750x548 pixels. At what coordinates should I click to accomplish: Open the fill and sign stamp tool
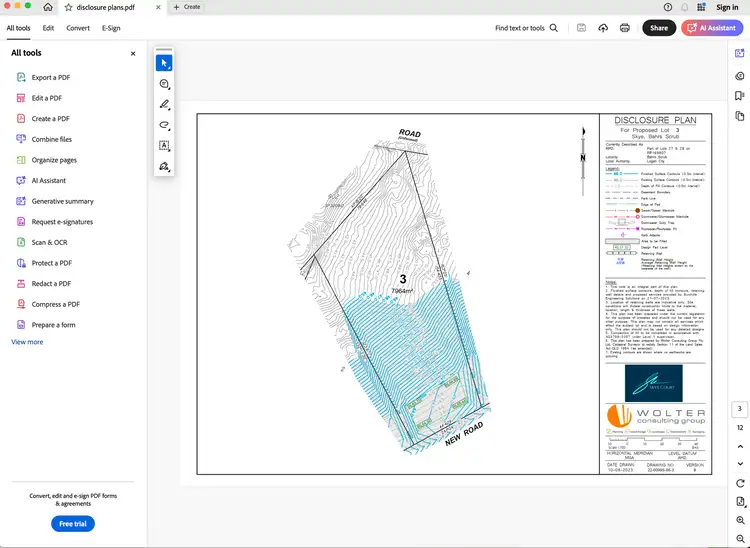point(164,166)
